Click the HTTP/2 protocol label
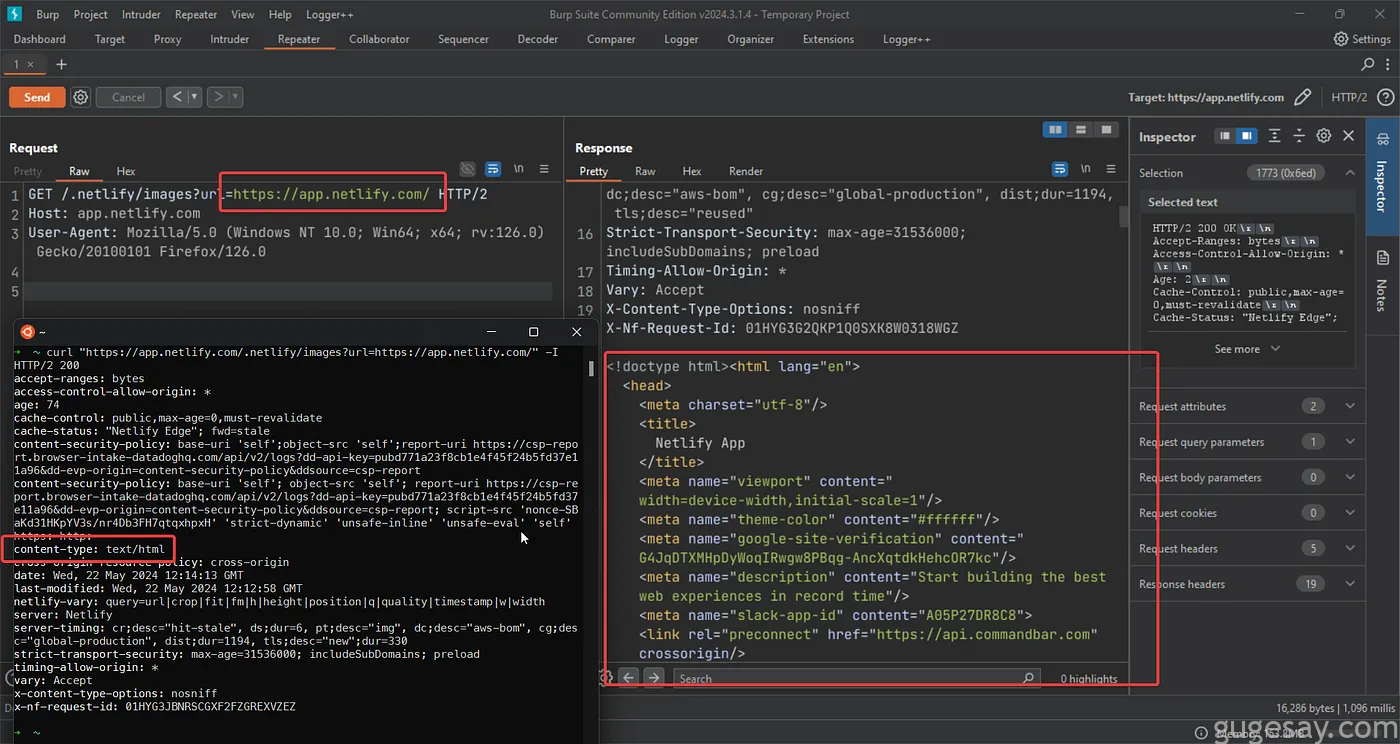 pyautogui.click(x=1349, y=97)
